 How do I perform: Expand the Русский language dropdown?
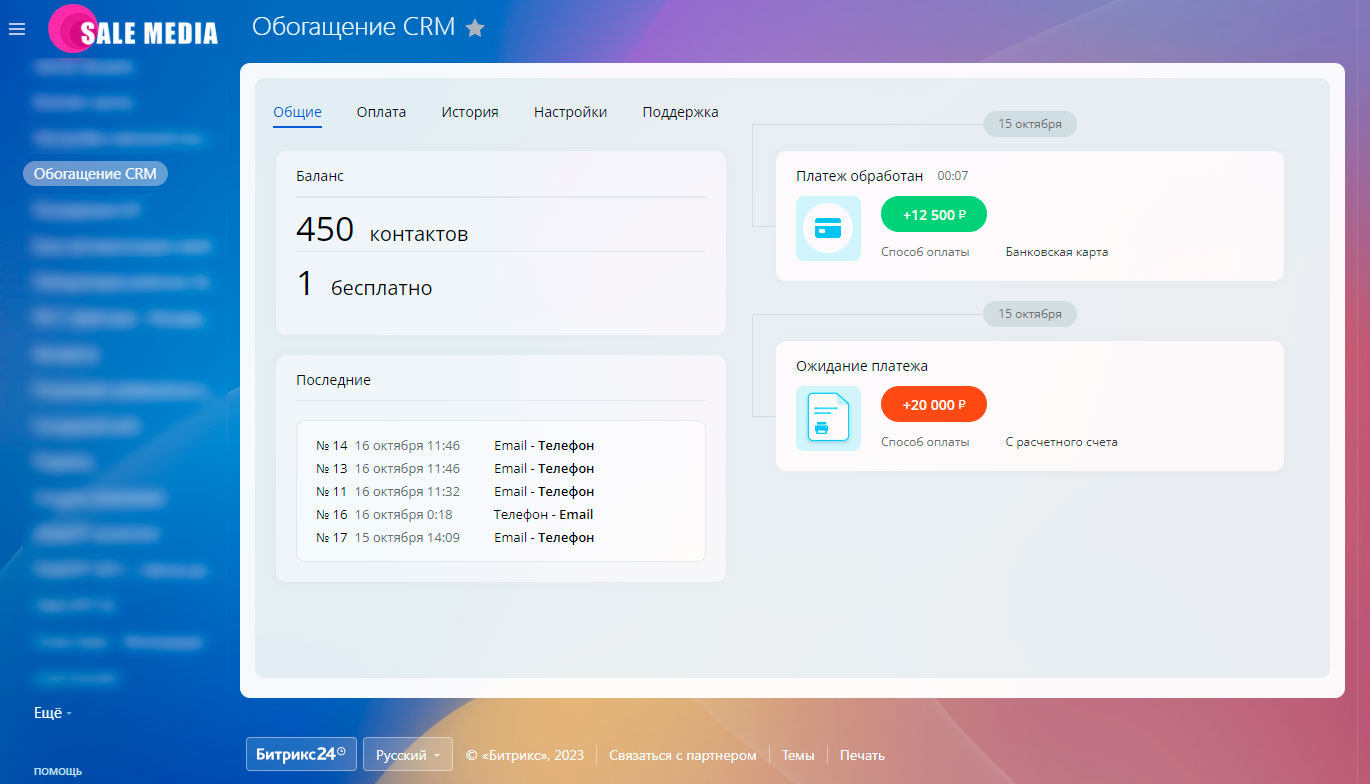408,754
